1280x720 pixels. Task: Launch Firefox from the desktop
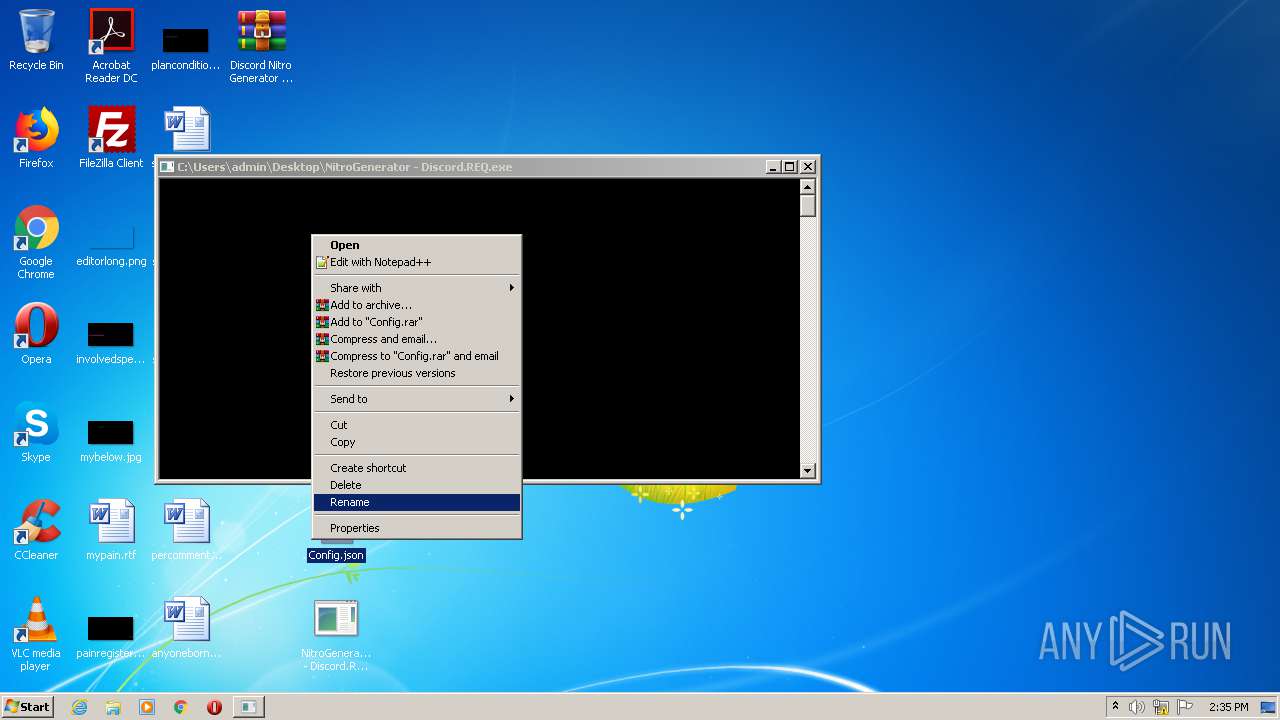point(36,138)
